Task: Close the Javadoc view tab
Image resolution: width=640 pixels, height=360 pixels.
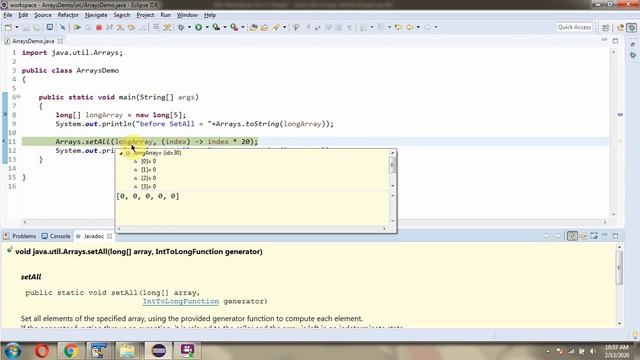Action: pyautogui.click(x=109, y=236)
